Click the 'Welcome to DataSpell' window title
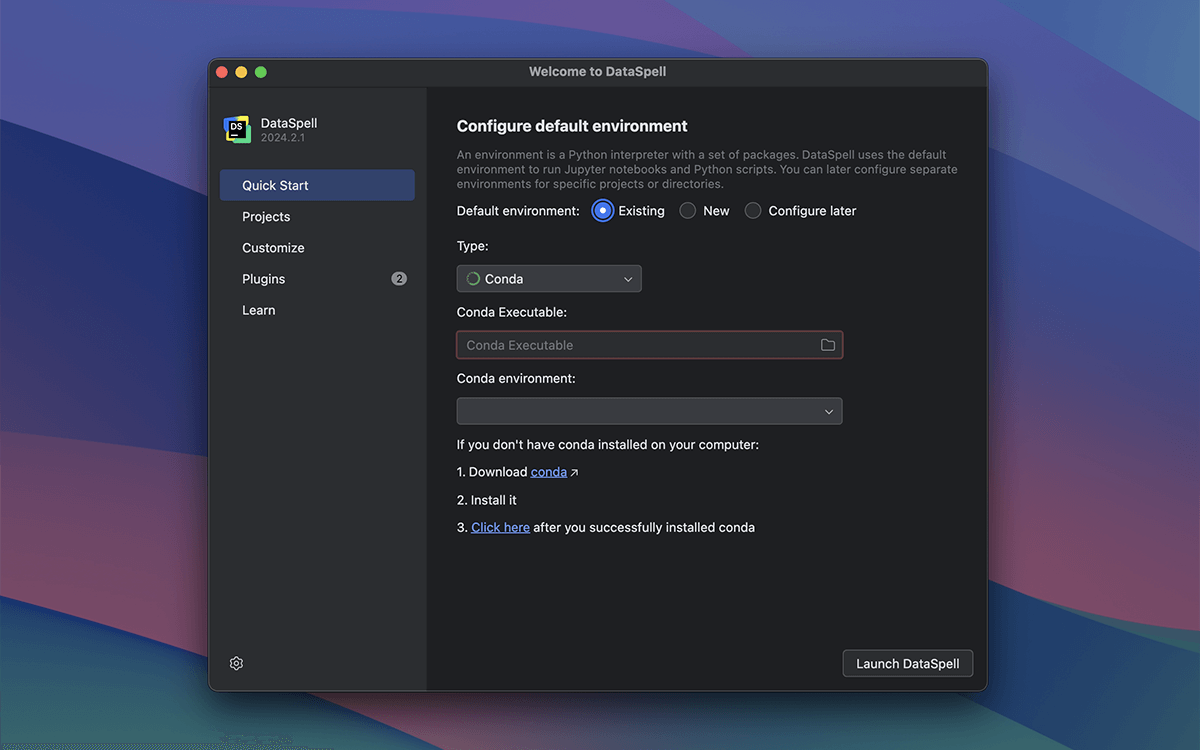1200x750 pixels. [598, 72]
